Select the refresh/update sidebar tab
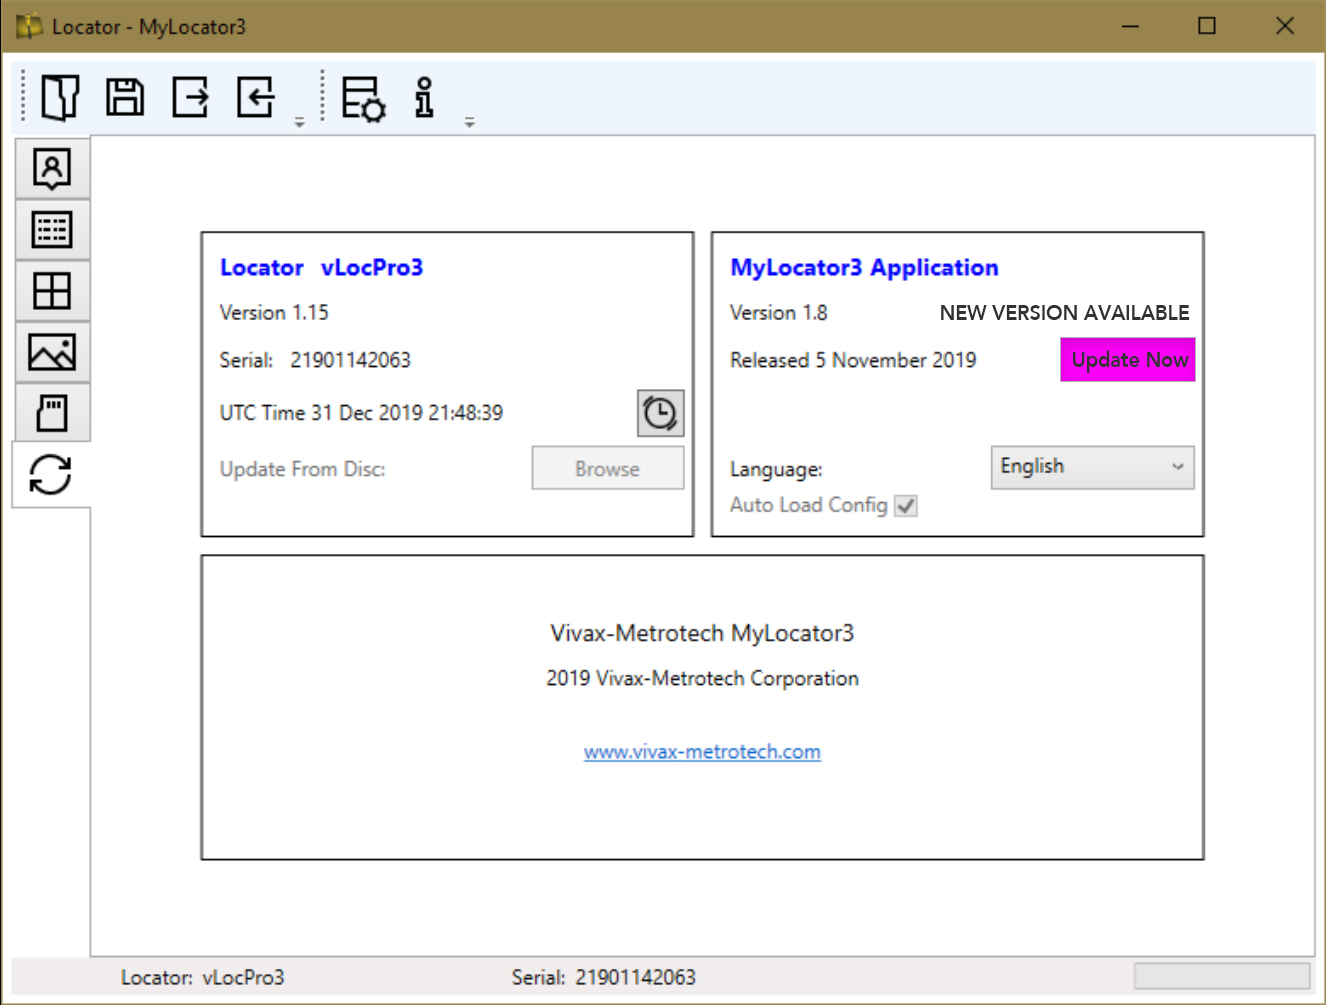 (x=51, y=474)
